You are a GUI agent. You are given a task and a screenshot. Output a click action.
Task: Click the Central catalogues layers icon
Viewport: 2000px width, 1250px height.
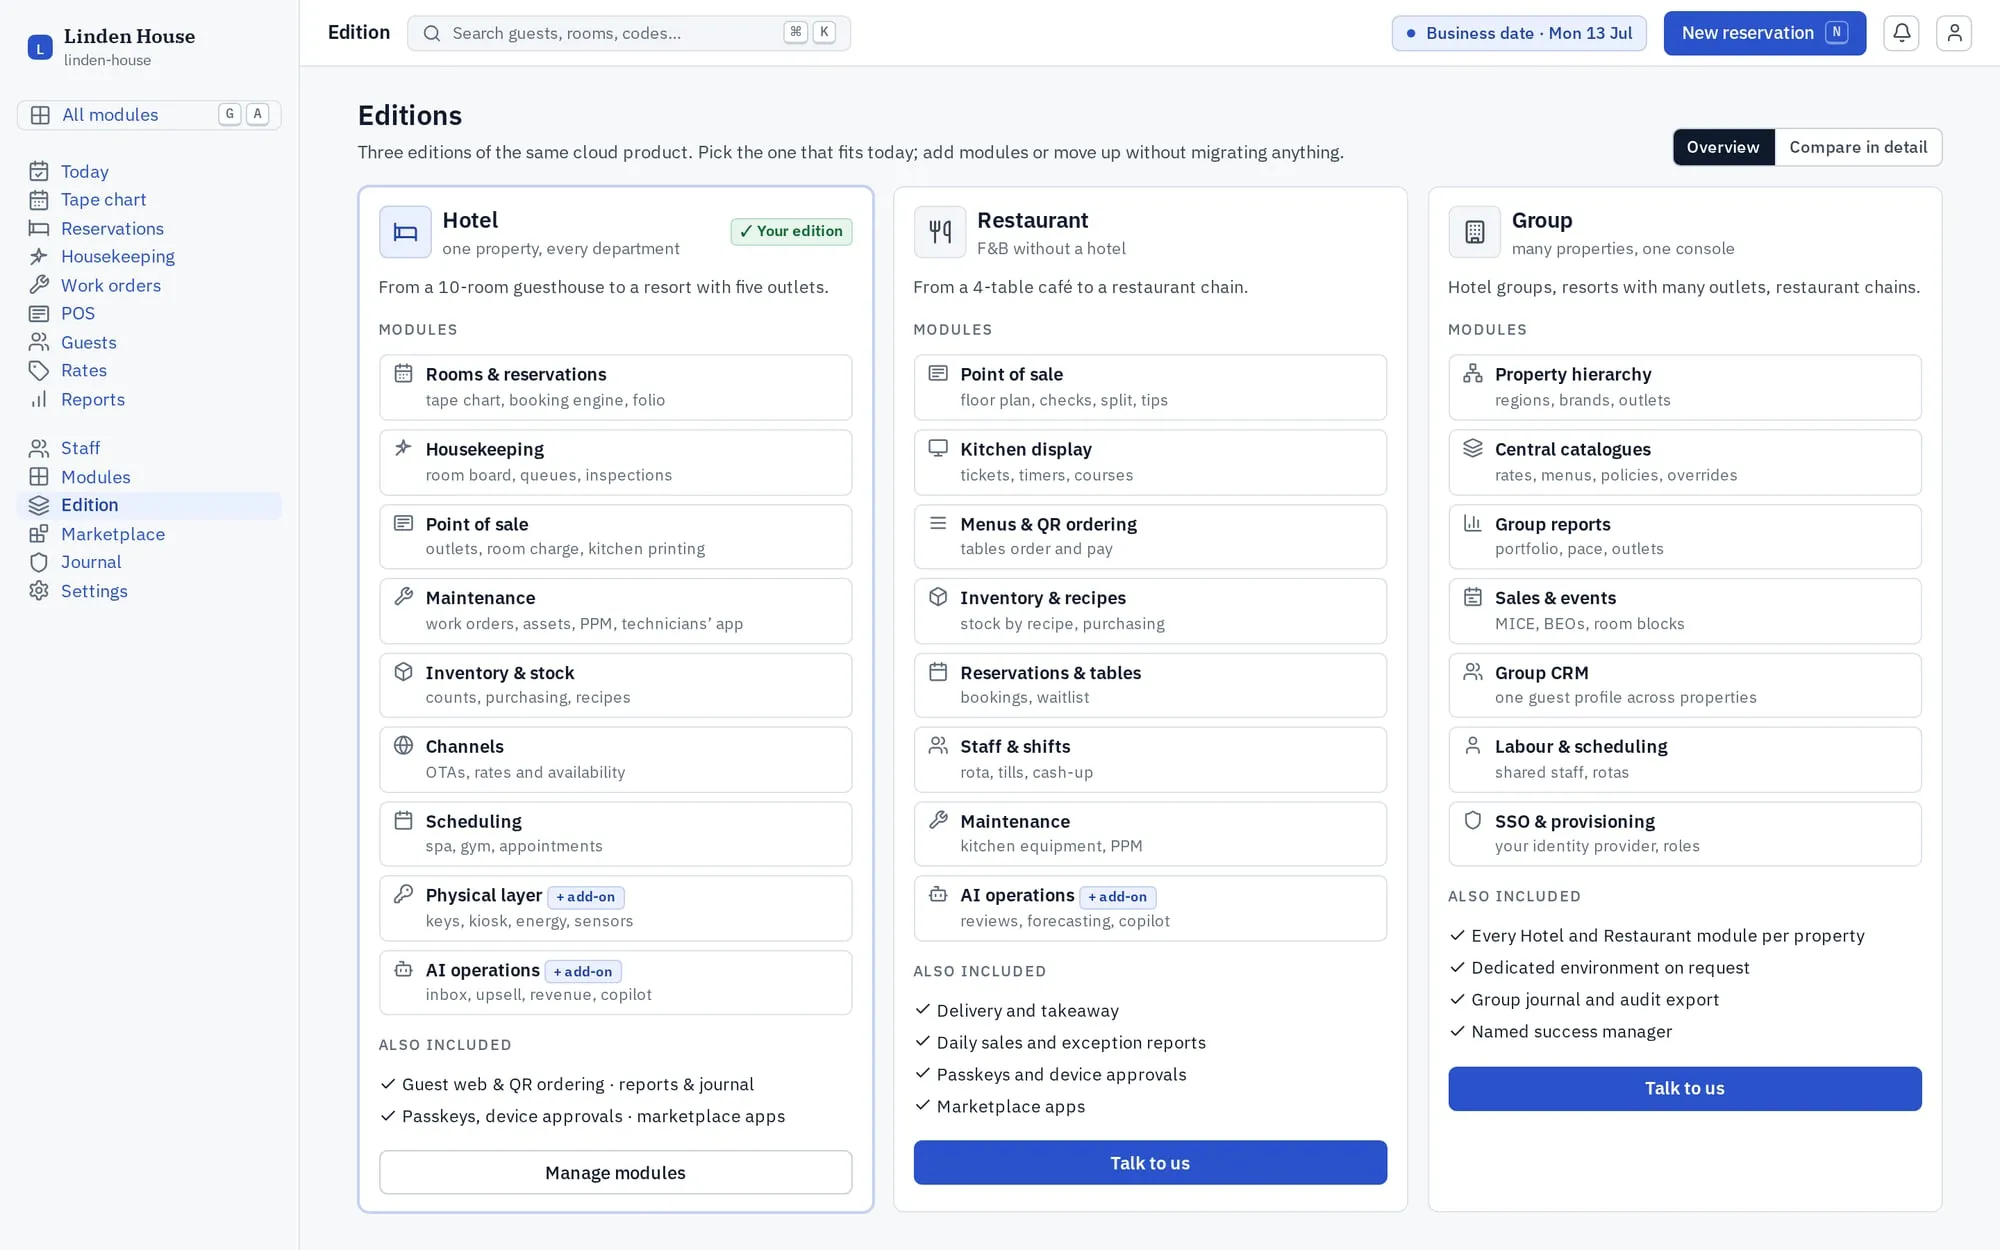[x=1473, y=448]
